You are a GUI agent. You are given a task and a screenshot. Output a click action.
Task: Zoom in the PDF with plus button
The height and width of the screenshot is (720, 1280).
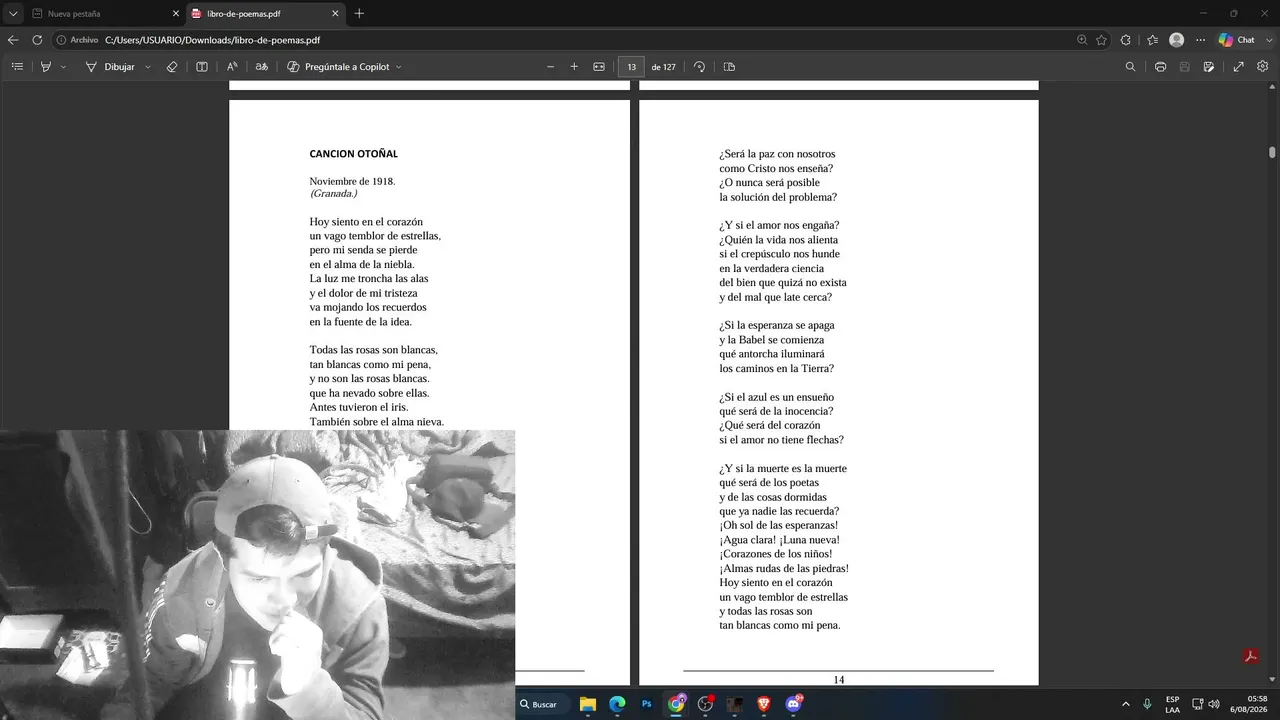click(x=574, y=67)
